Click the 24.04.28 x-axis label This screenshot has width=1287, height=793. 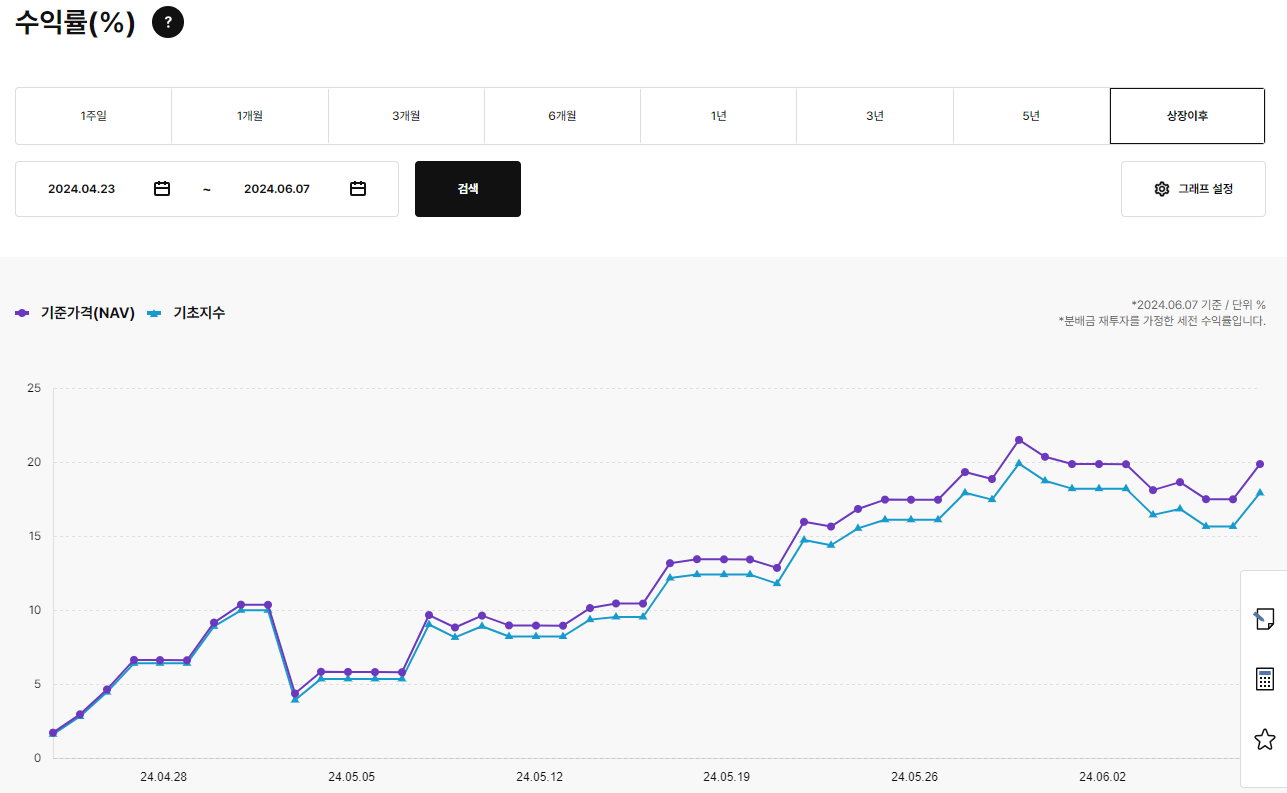pos(163,776)
